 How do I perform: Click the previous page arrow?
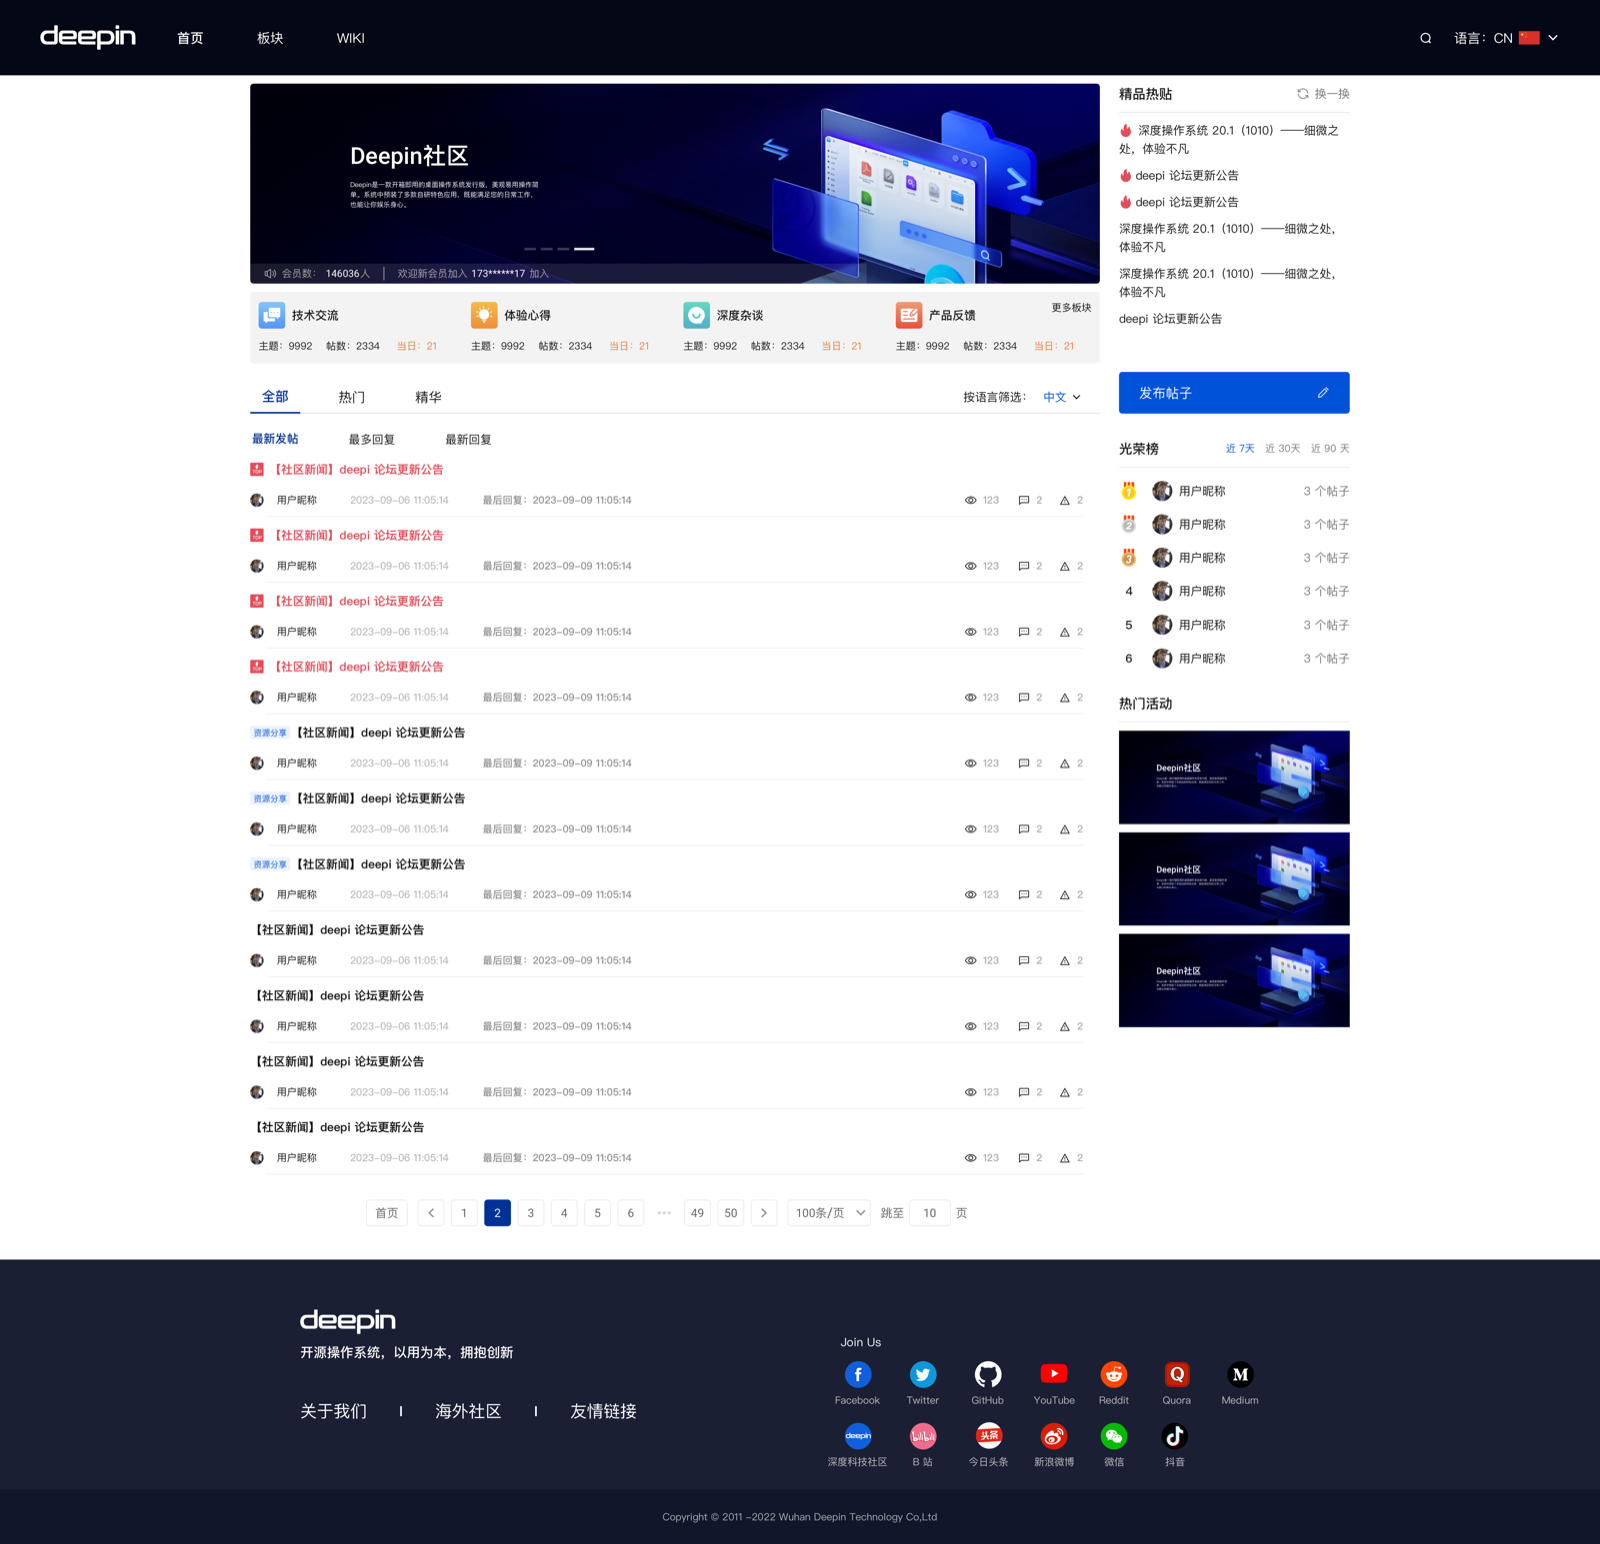[431, 1213]
